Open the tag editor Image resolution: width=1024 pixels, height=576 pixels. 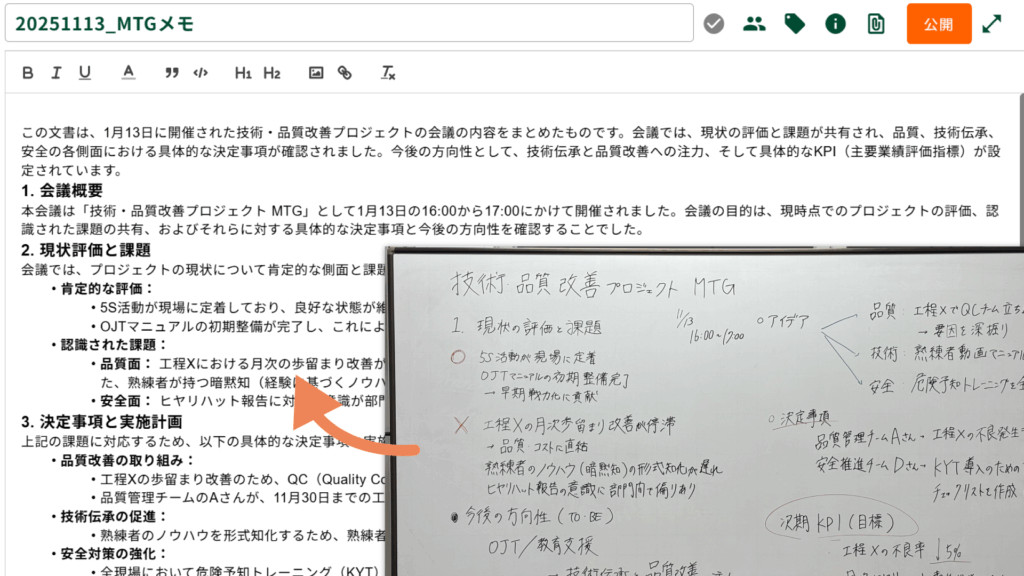(x=795, y=24)
